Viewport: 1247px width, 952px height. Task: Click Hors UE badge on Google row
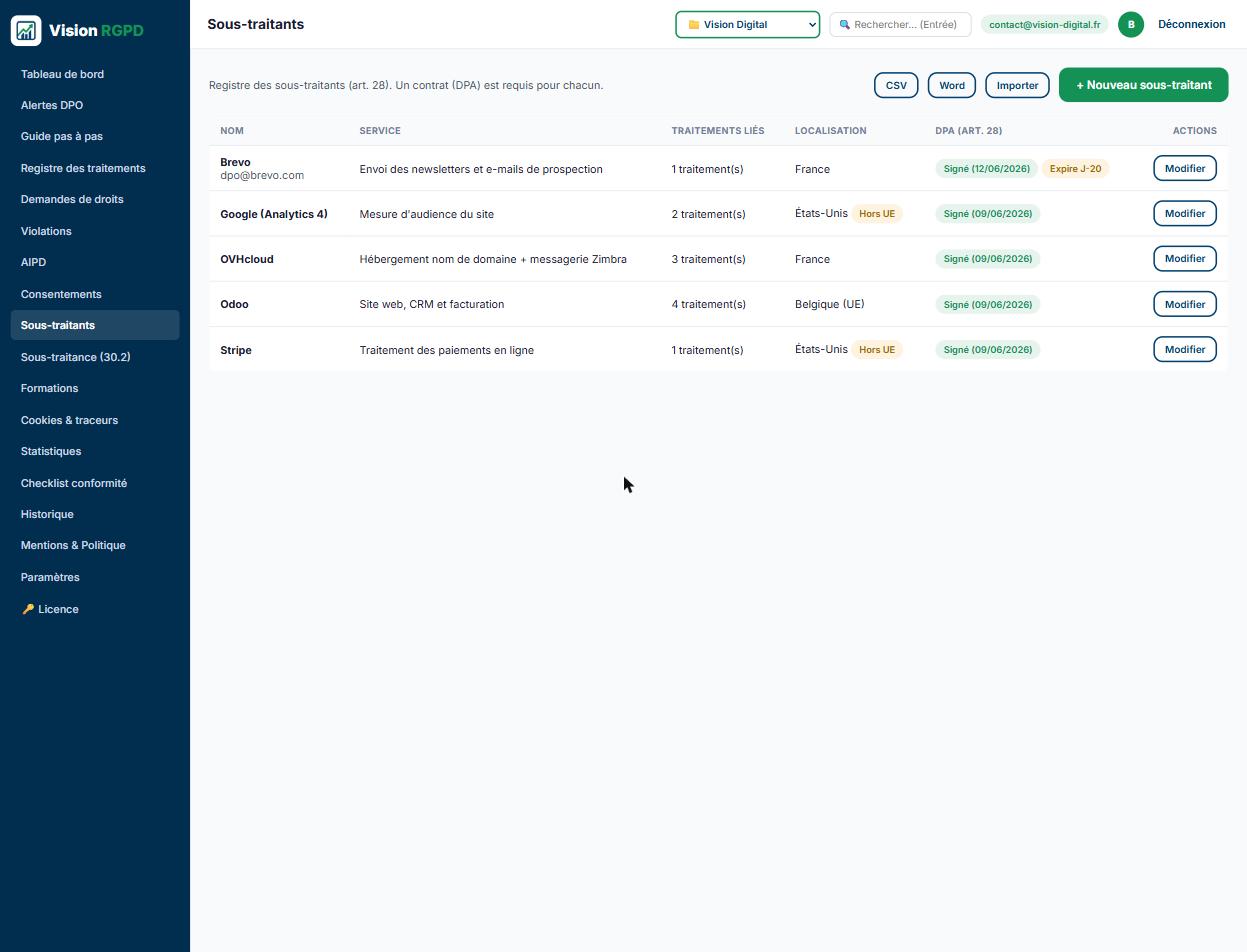pyautogui.click(x=877, y=214)
